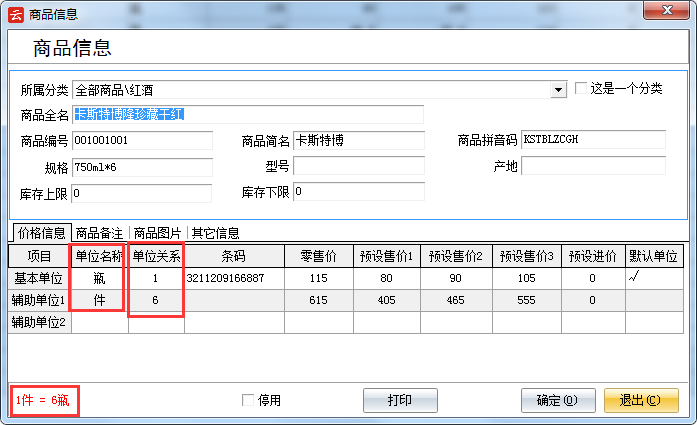Select the 条码 cell of 基本单位 row

tap(234, 277)
